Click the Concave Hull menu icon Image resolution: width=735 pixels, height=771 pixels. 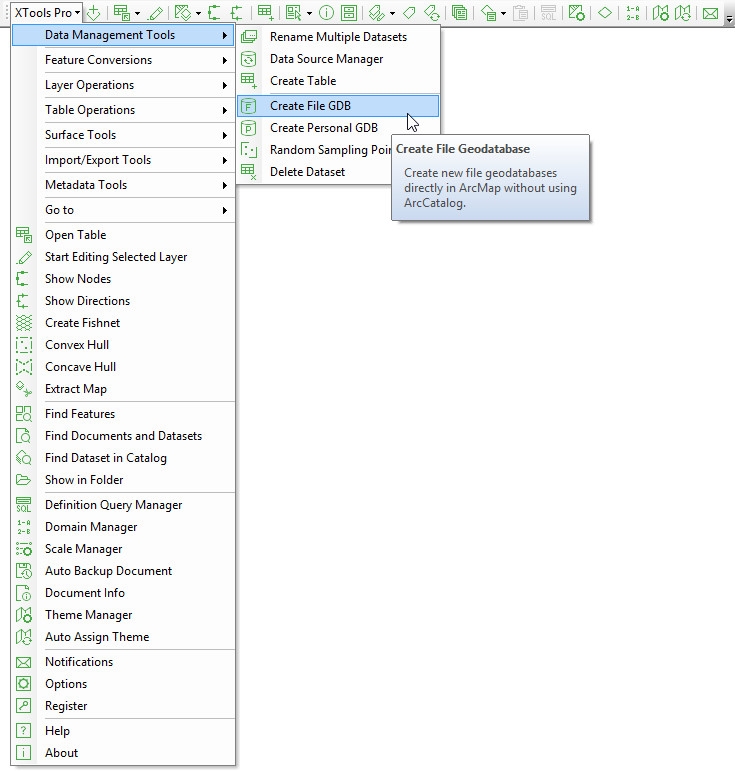click(24, 367)
